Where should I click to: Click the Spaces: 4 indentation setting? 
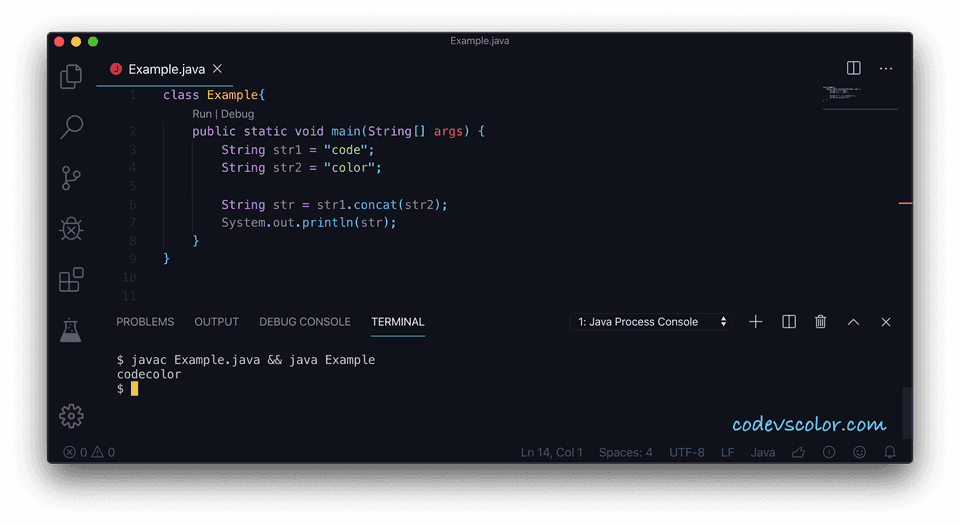pyautogui.click(x=625, y=452)
